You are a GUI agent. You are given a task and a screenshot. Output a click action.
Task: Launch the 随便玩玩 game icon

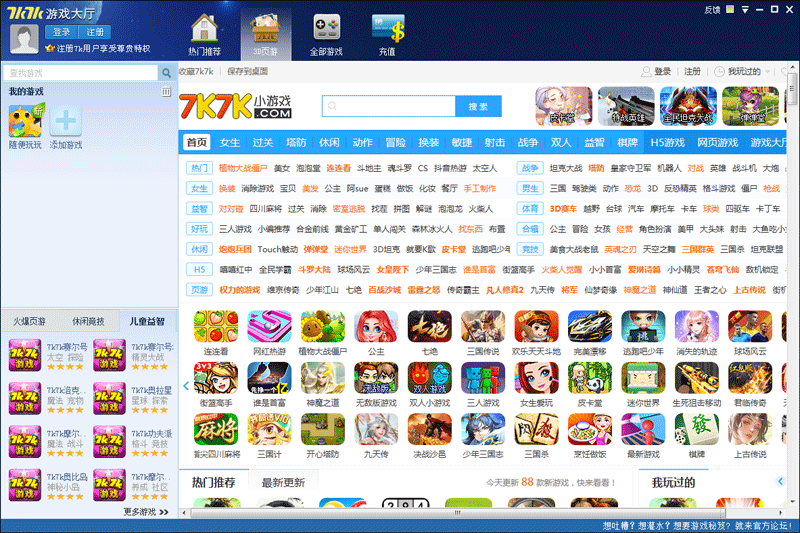[25, 121]
